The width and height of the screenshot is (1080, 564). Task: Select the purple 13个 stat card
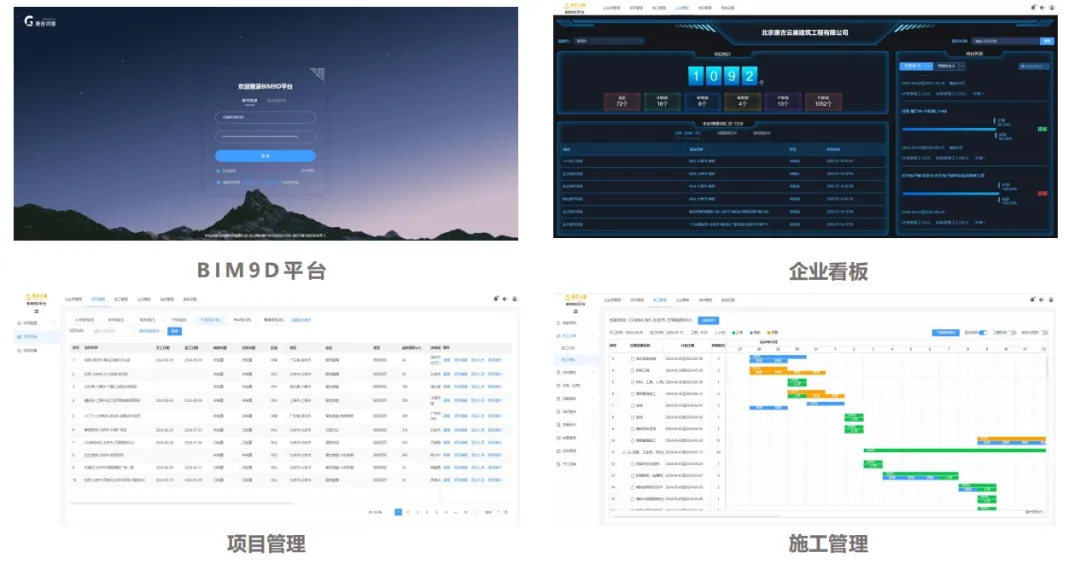[x=783, y=102]
